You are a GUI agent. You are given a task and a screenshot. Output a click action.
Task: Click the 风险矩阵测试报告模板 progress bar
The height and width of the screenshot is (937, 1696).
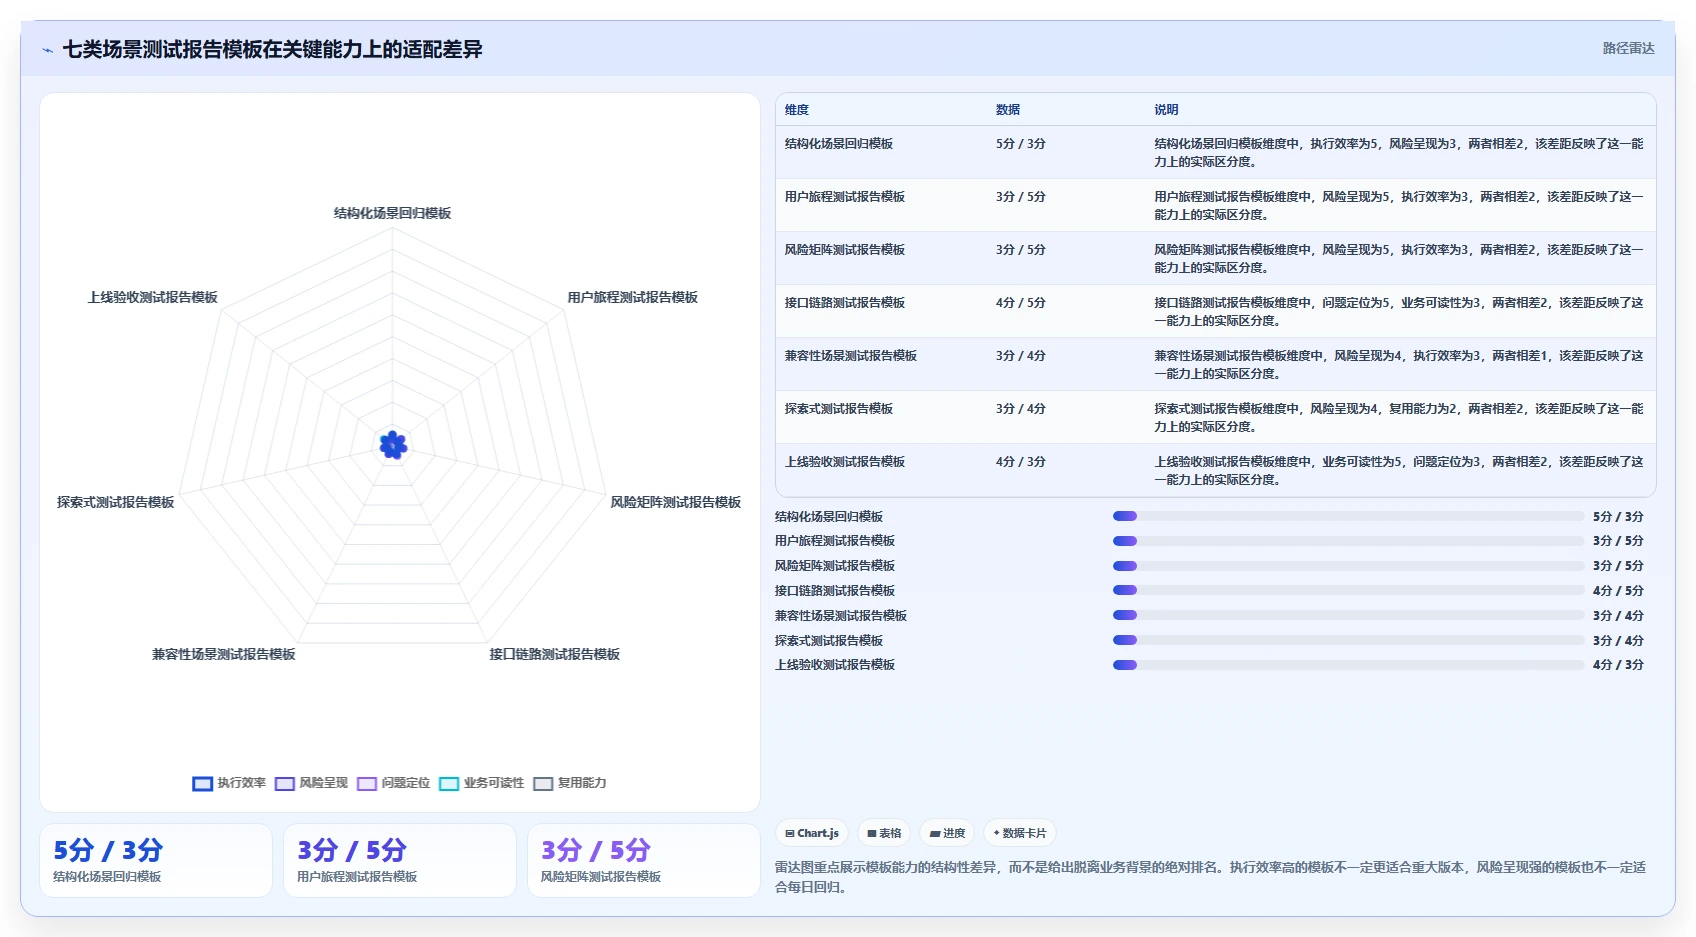tap(1348, 566)
